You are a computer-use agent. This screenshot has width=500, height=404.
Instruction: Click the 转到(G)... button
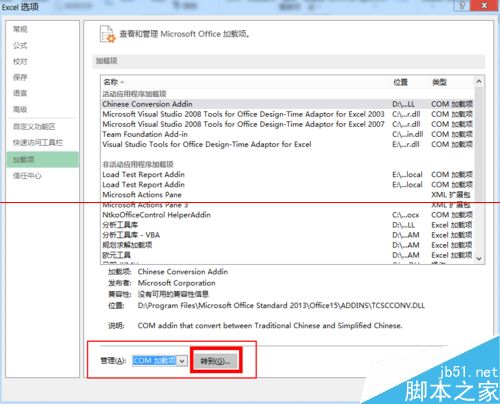click(215, 361)
